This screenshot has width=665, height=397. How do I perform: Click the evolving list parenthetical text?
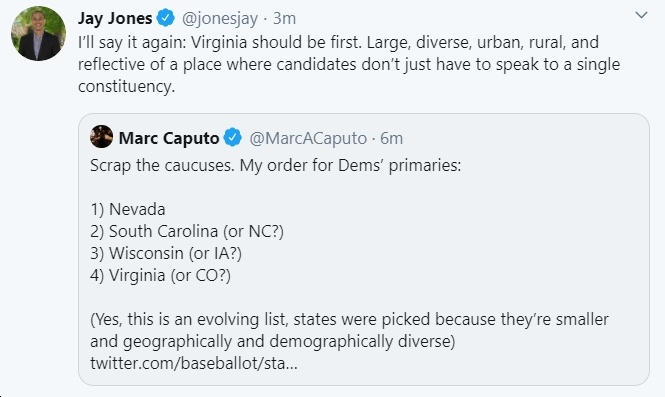coord(349,330)
